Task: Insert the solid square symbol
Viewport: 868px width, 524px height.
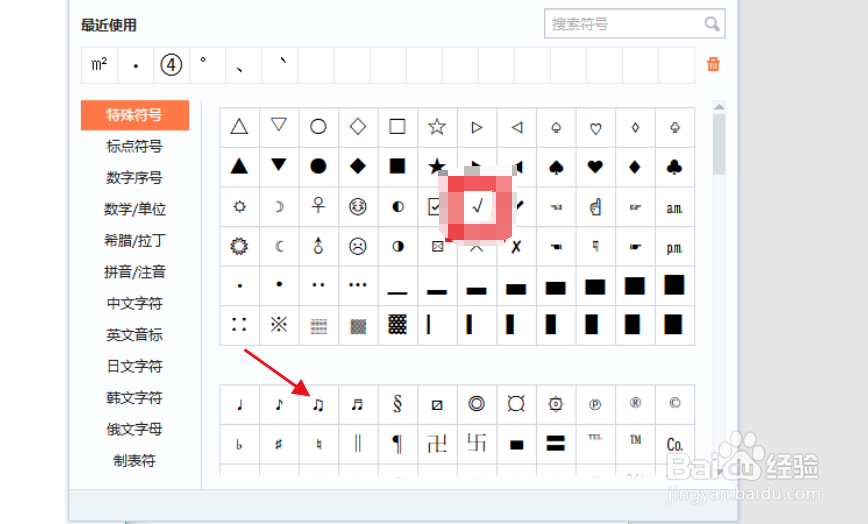Action: coord(397,167)
